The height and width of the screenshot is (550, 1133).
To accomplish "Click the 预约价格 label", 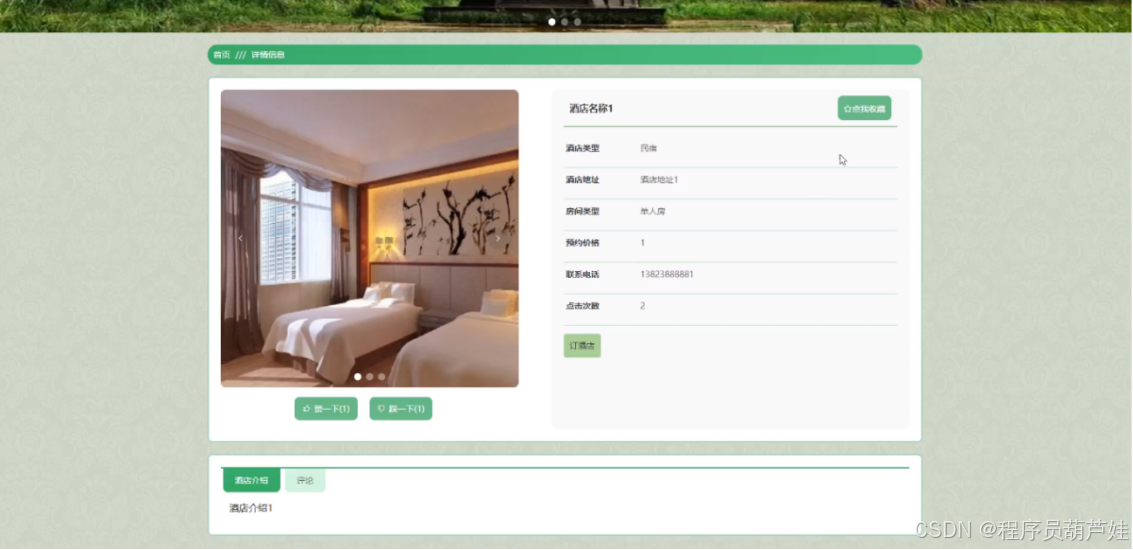I will [x=582, y=243].
